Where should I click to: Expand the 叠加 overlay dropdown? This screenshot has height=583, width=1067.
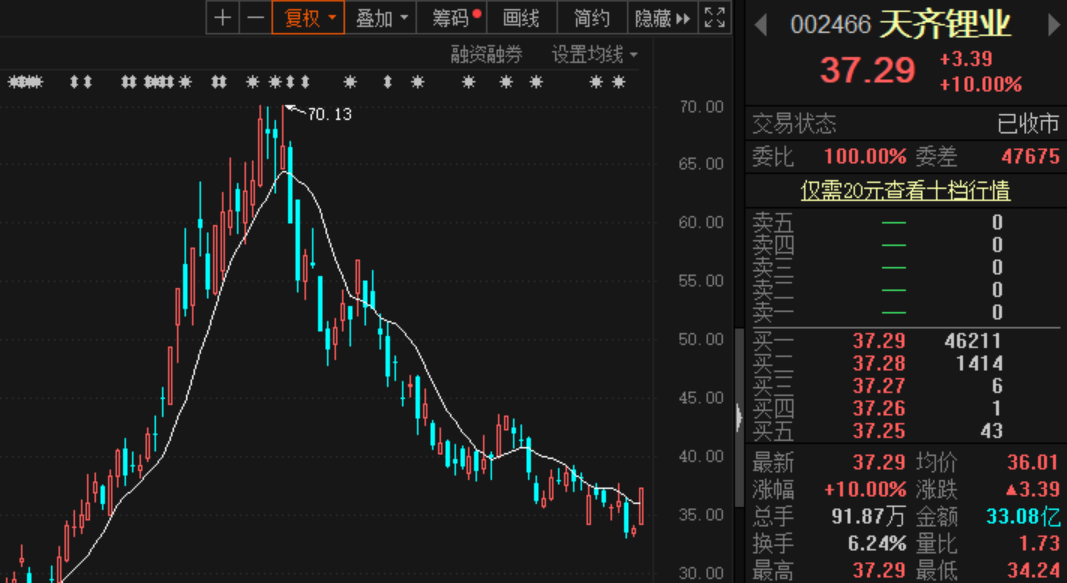point(382,18)
